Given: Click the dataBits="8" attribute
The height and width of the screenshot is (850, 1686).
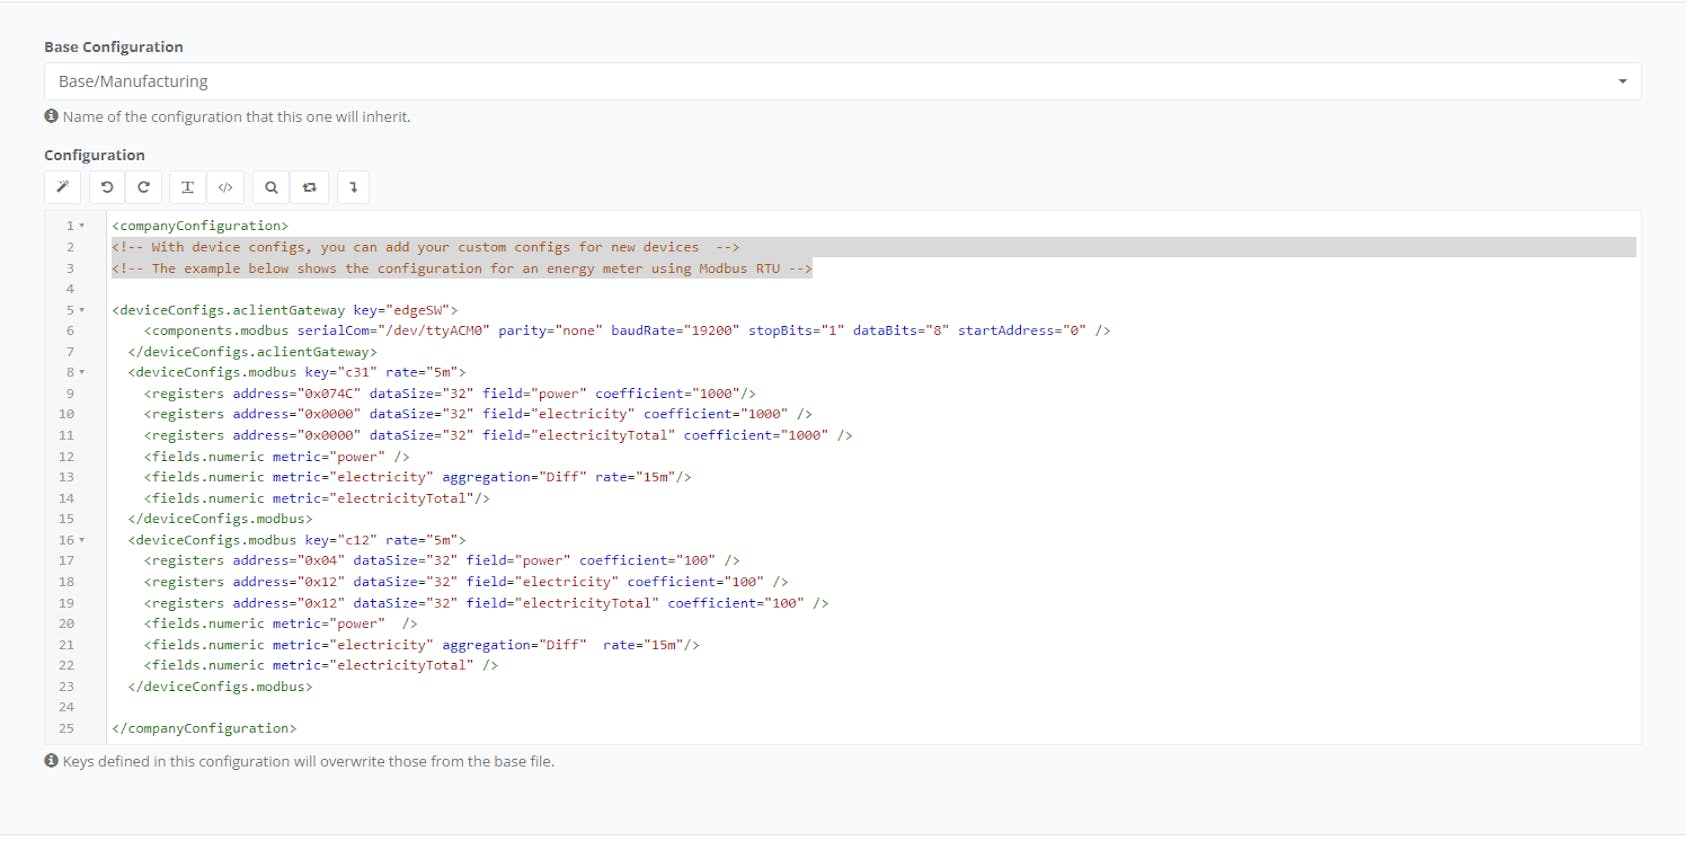Looking at the screenshot, I should [901, 330].
